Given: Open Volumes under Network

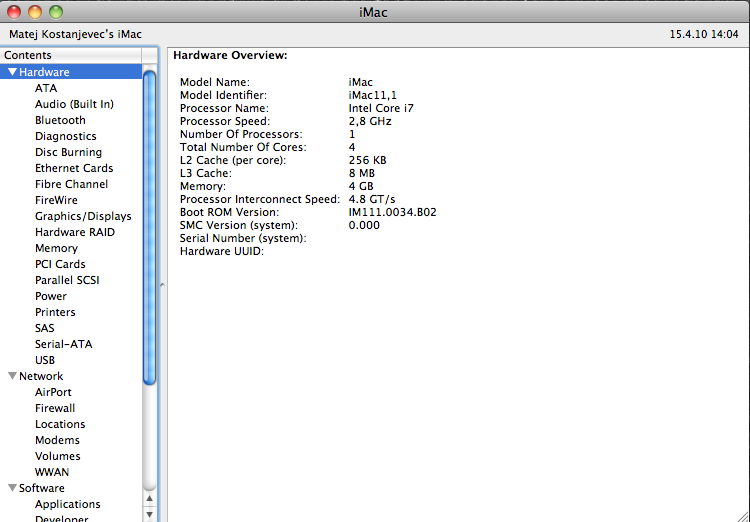Looking at the screenshot, I should (x=57, y=456).
